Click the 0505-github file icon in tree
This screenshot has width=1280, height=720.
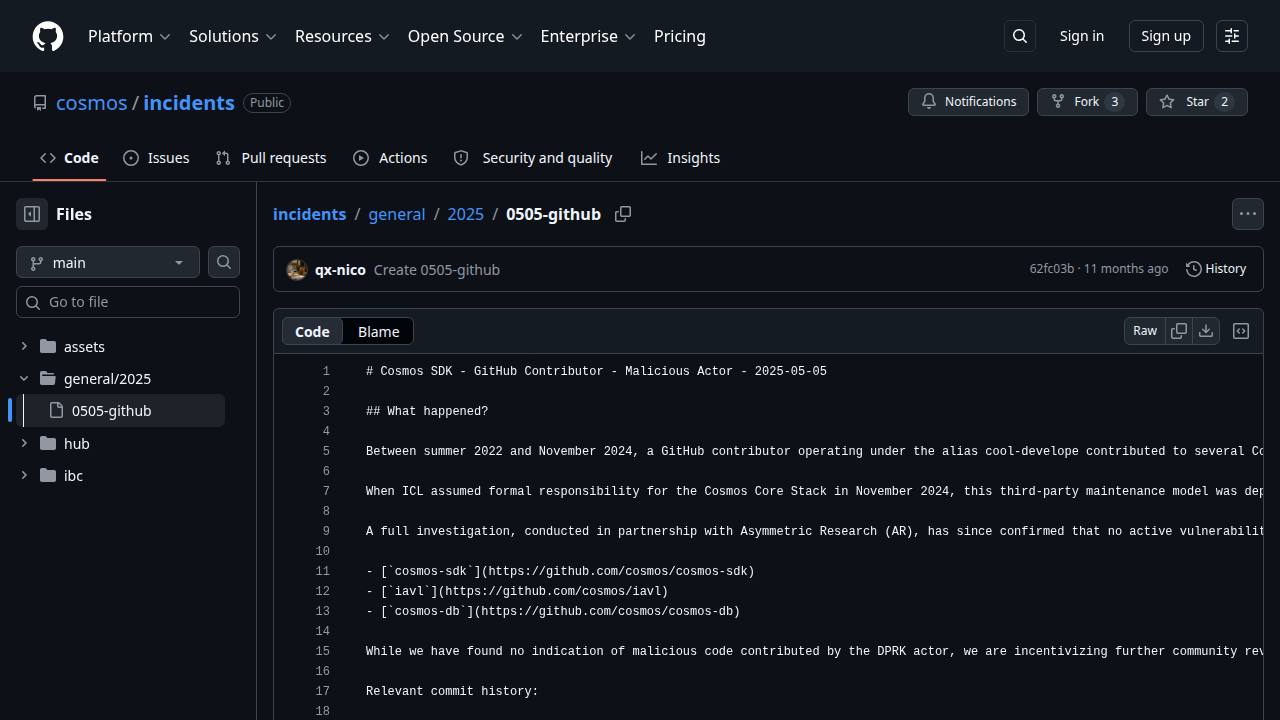click(x=56, y=411)
